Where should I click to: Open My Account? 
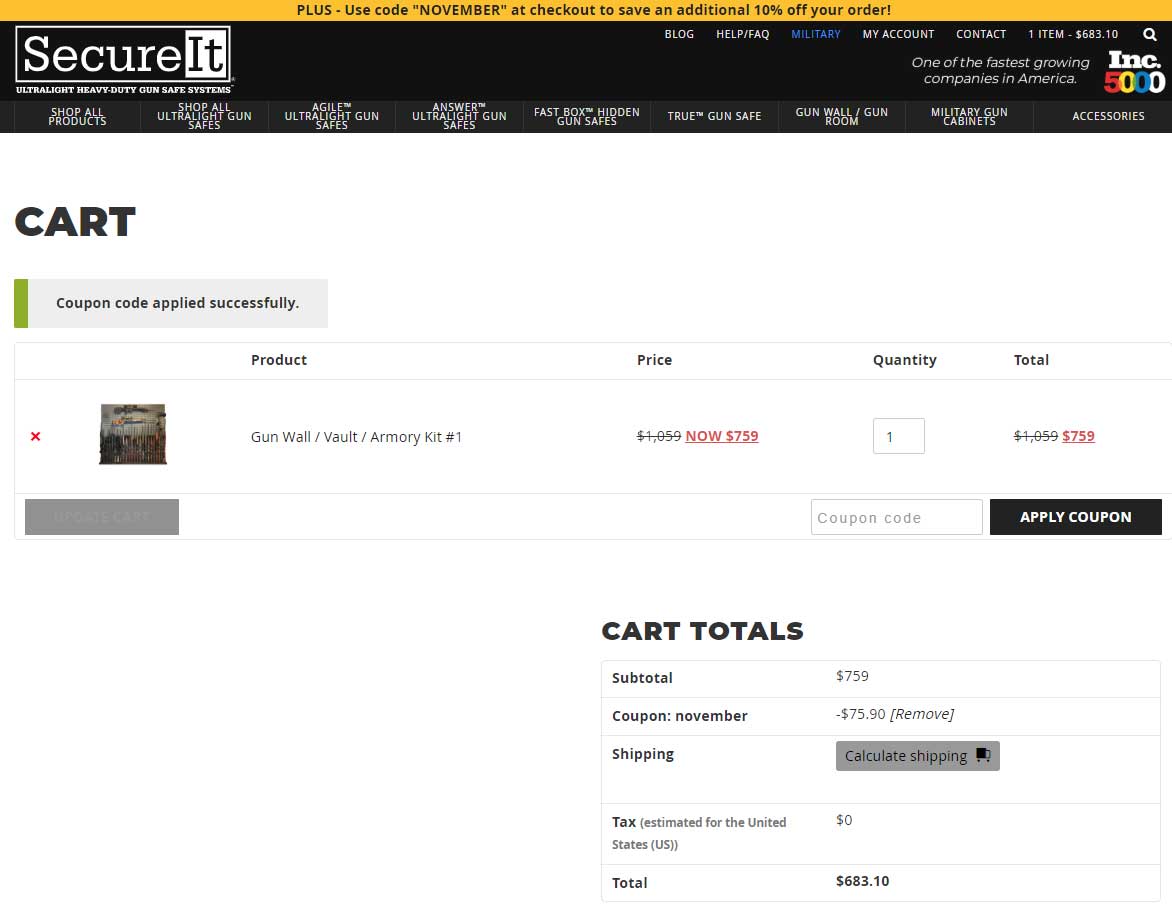(x=898, y=34)
